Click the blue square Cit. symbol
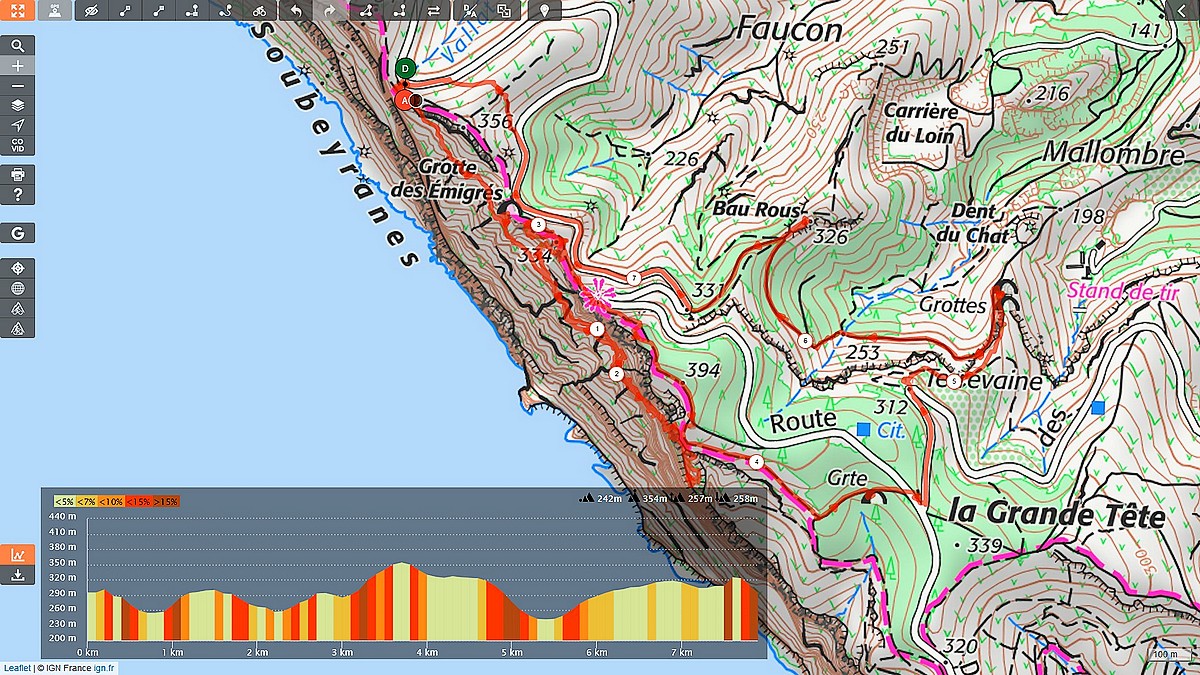The image size is (1200, 675). (864, 429)
